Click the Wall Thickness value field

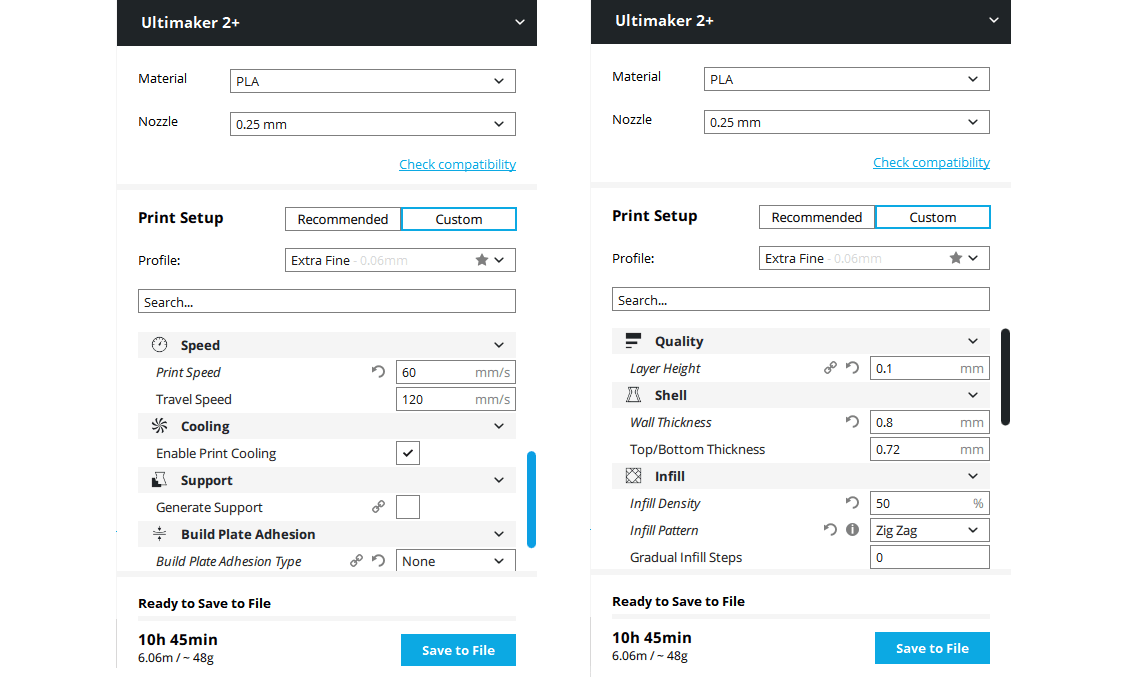pyautogui.click(x=930, y=422)
